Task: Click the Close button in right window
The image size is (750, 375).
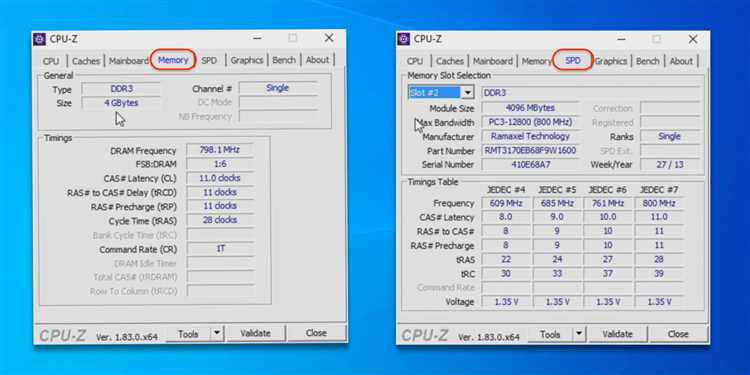Action: [x=678, y=335]
